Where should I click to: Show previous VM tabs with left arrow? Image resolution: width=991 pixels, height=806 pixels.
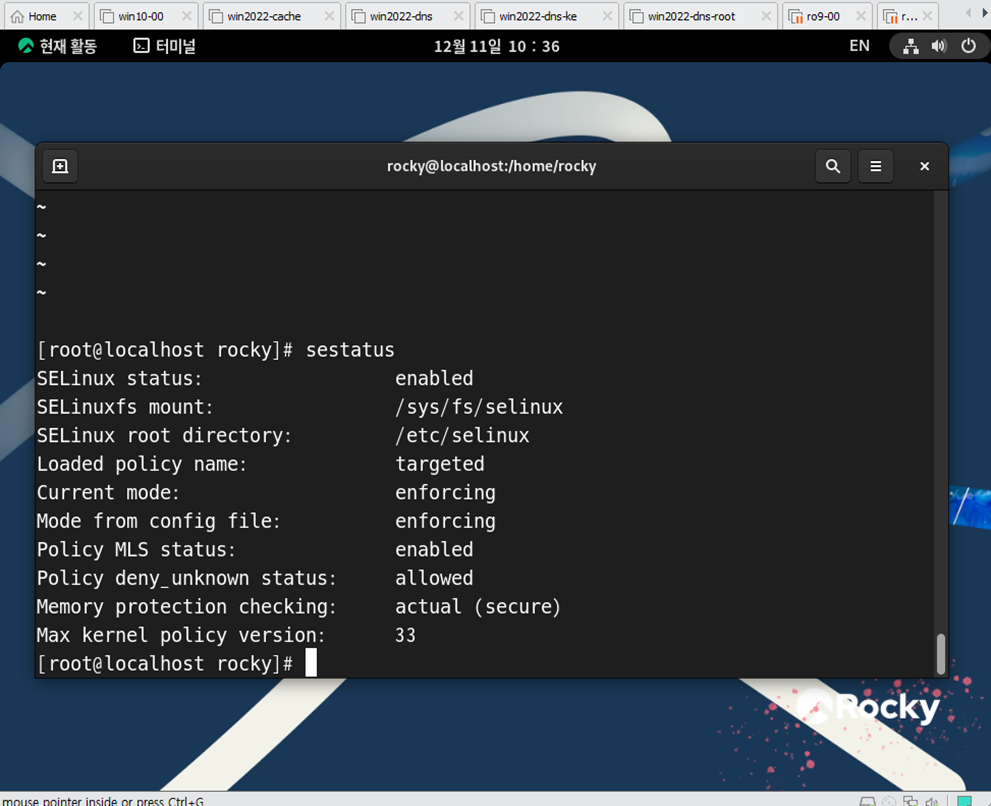tap(968, 13)
